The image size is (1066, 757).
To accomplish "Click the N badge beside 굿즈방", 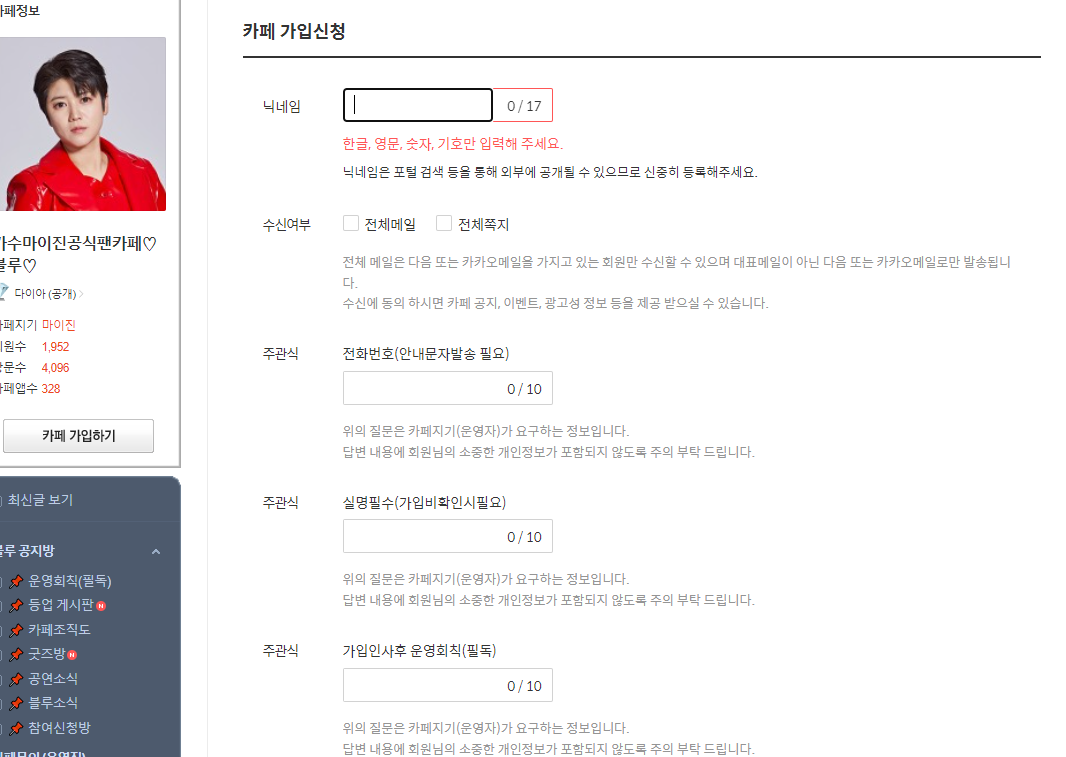I will click(74, 653).
